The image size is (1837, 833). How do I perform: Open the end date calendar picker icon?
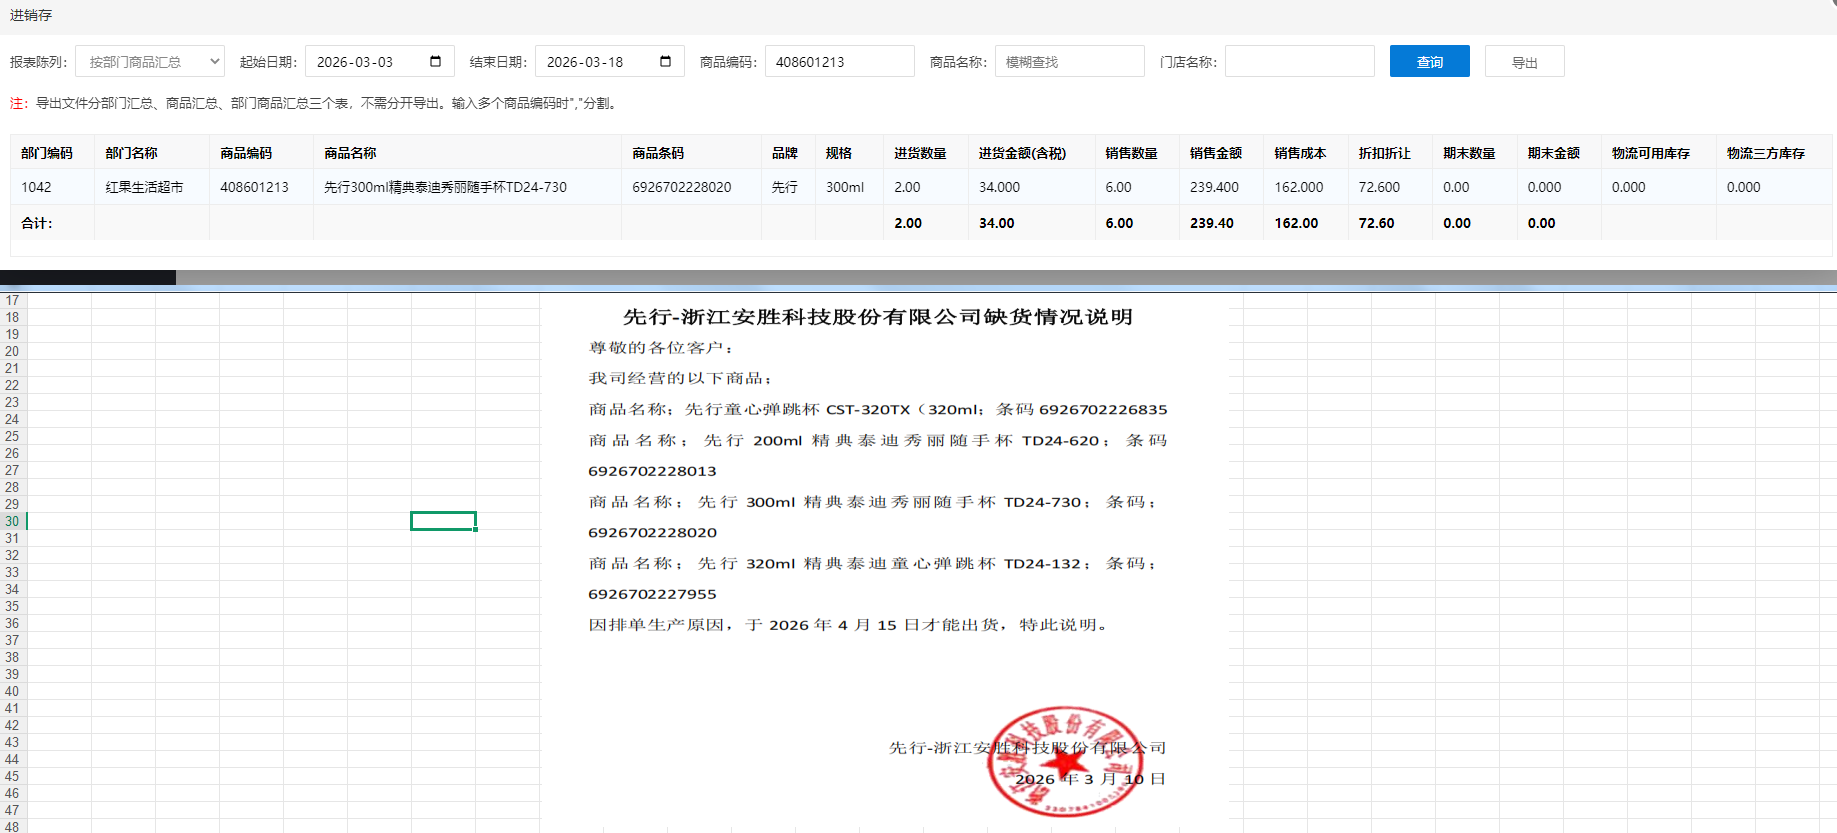(x=665, y=61)
